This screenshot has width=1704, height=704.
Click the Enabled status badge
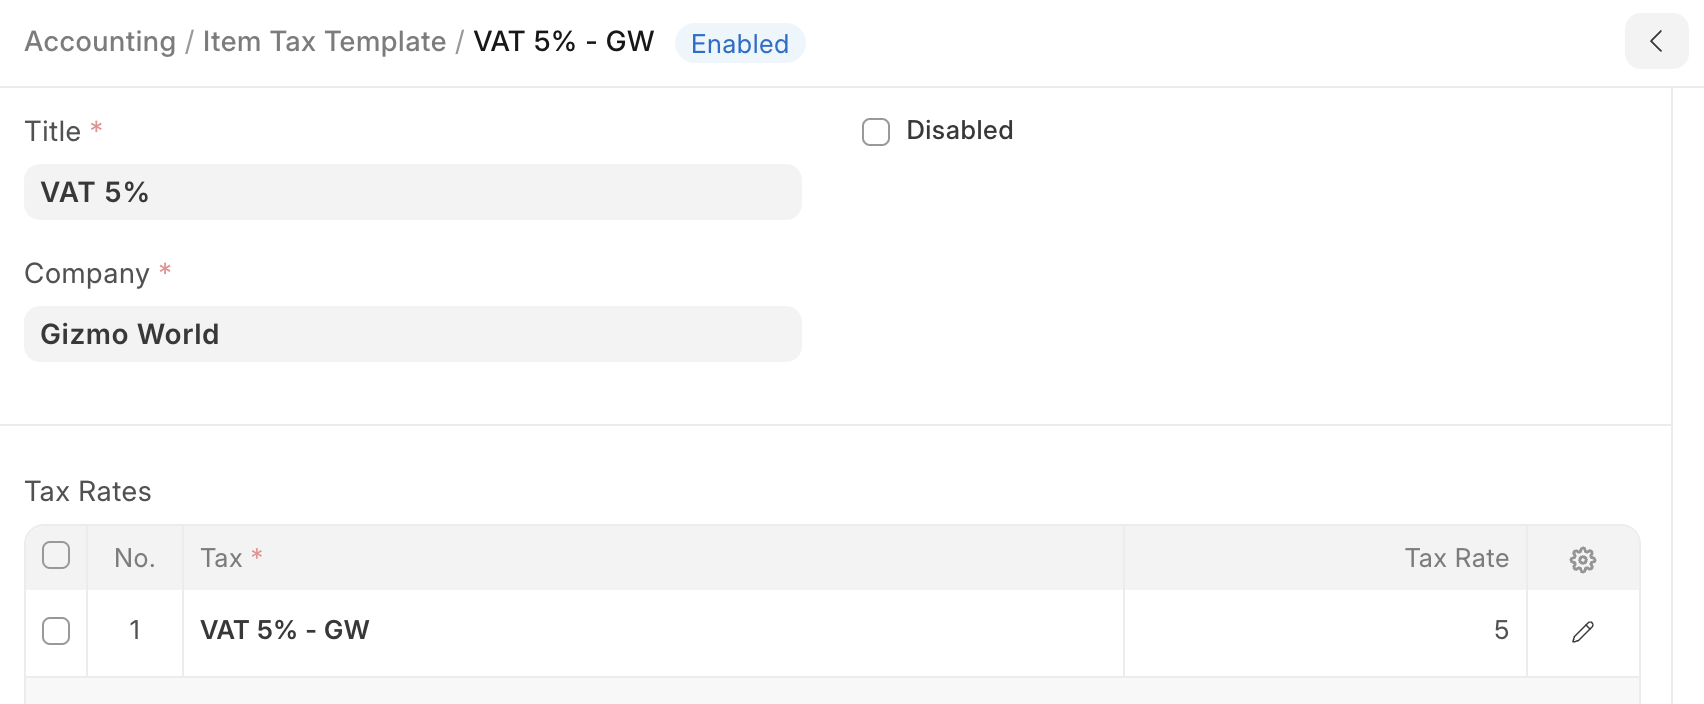pyautogui.click(x=740, y=44)
